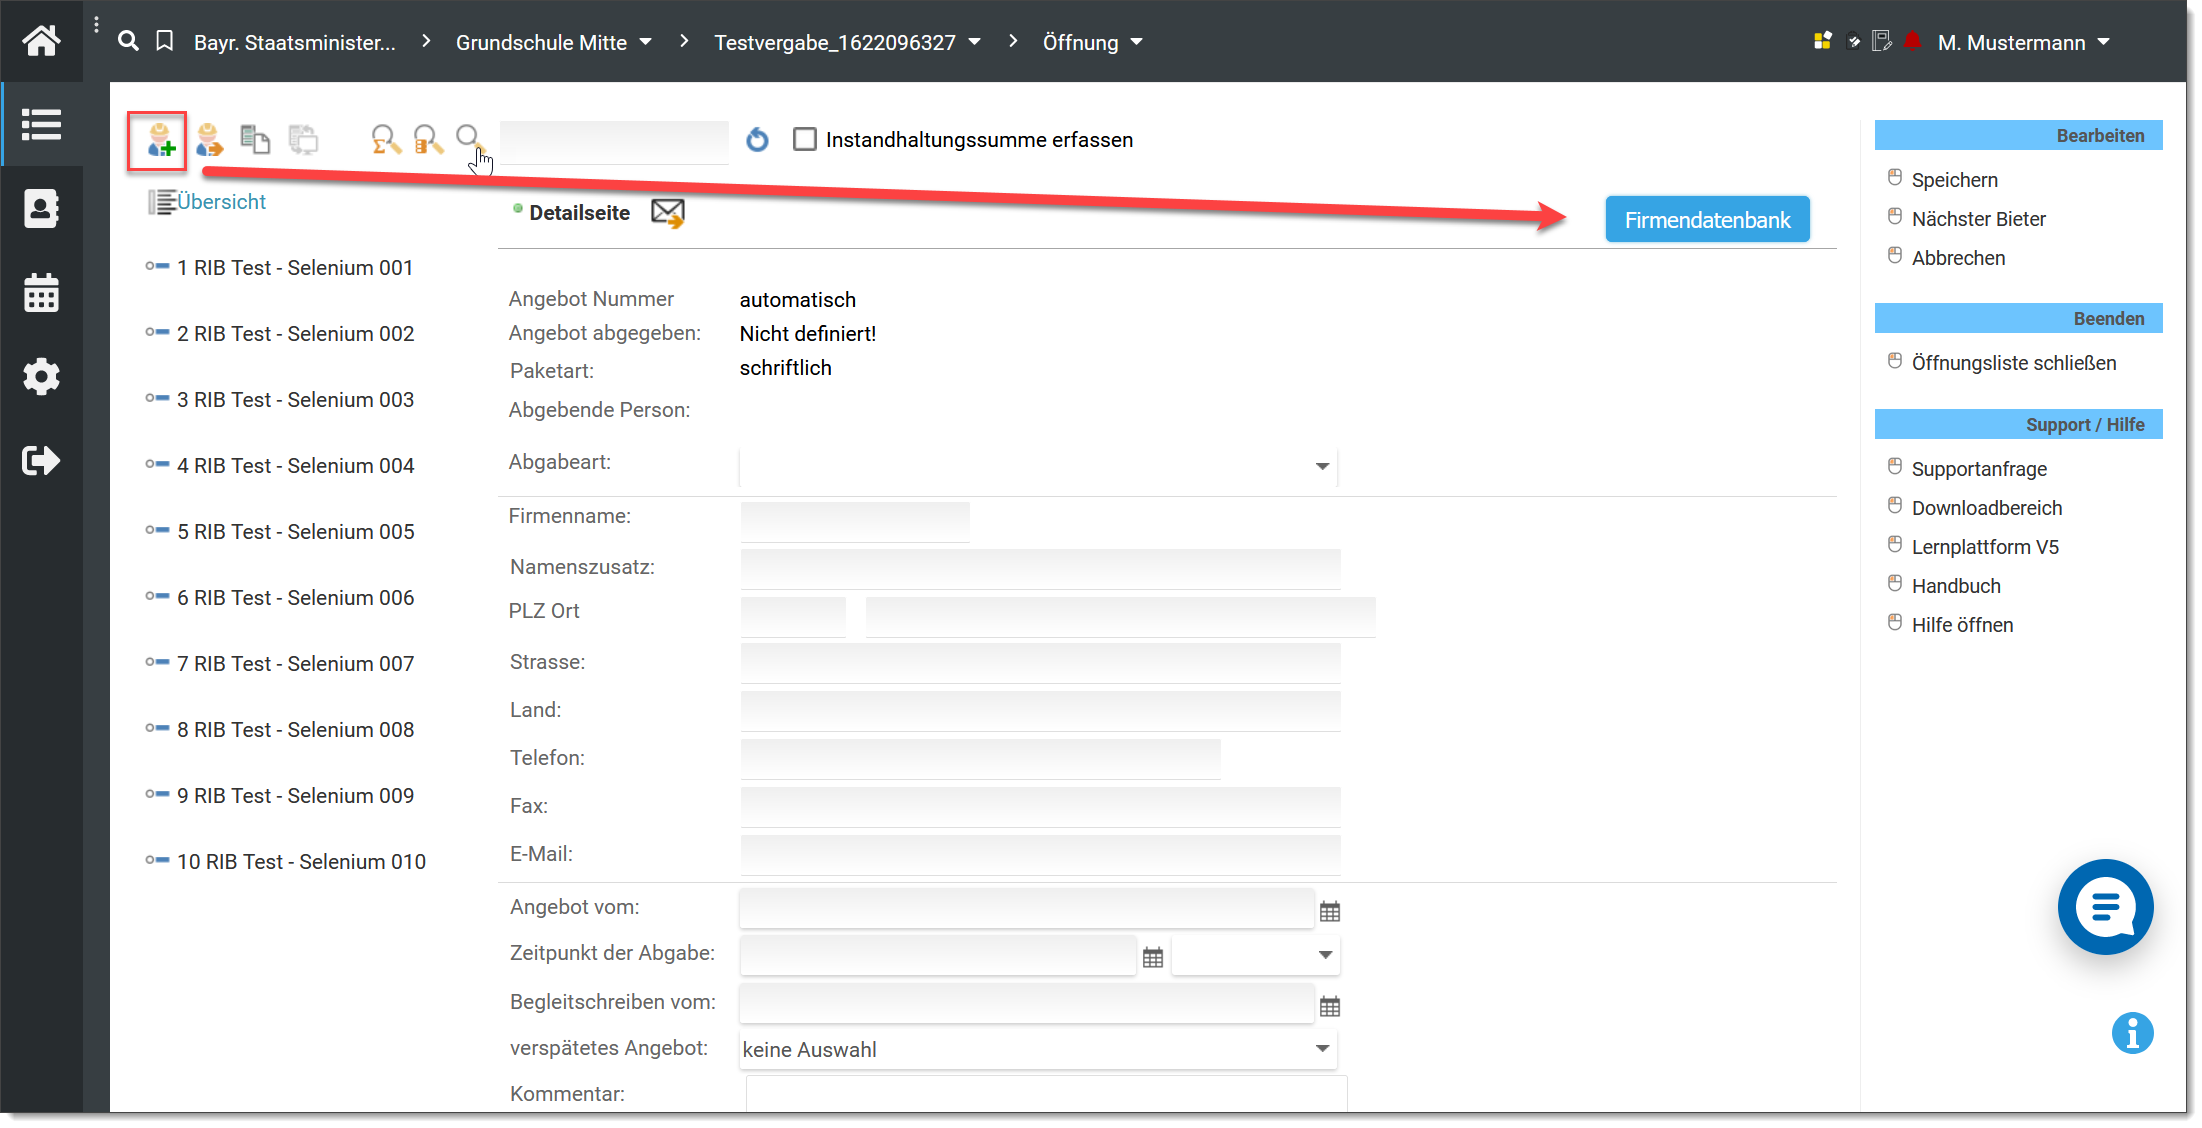Click Nächster Bieter action
This screenshot has height=1128, width=2202.
click(x=1978, y=219)
